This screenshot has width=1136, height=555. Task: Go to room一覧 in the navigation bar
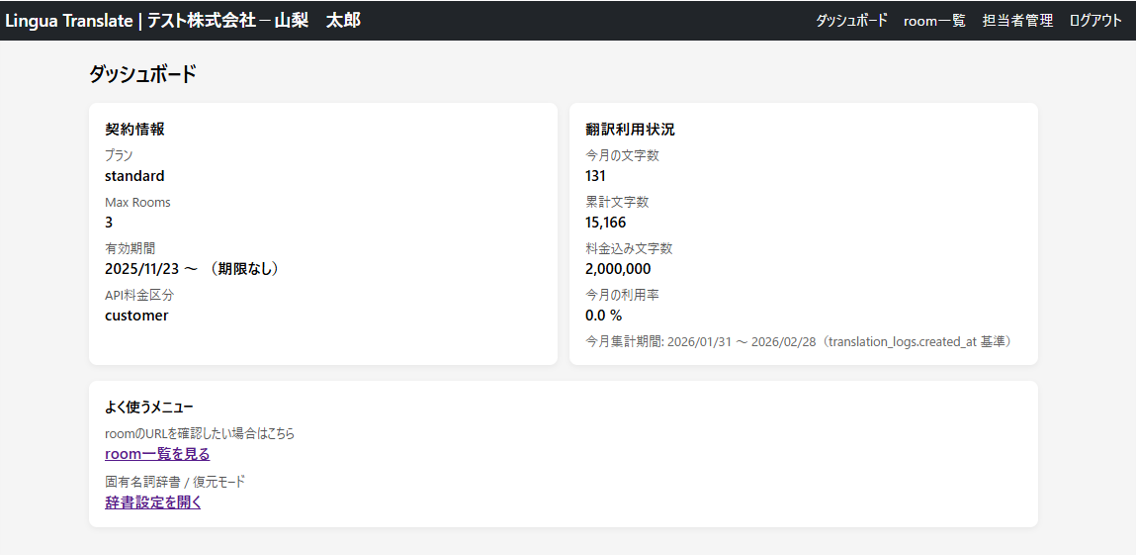[934, 20]
